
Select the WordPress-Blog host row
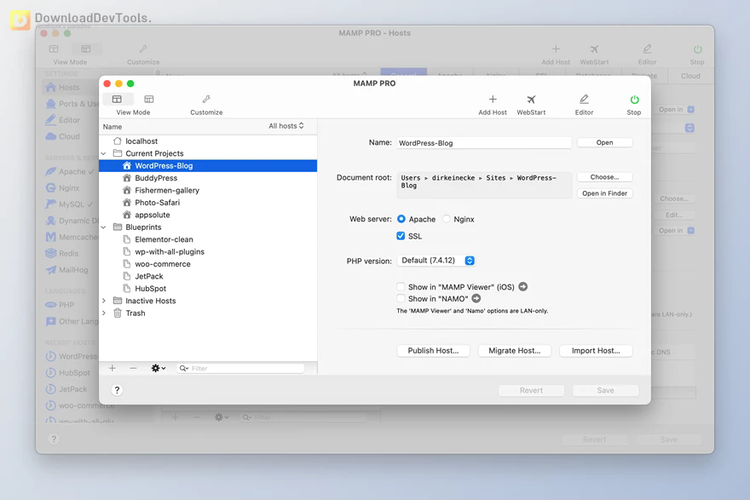(208, 166)
